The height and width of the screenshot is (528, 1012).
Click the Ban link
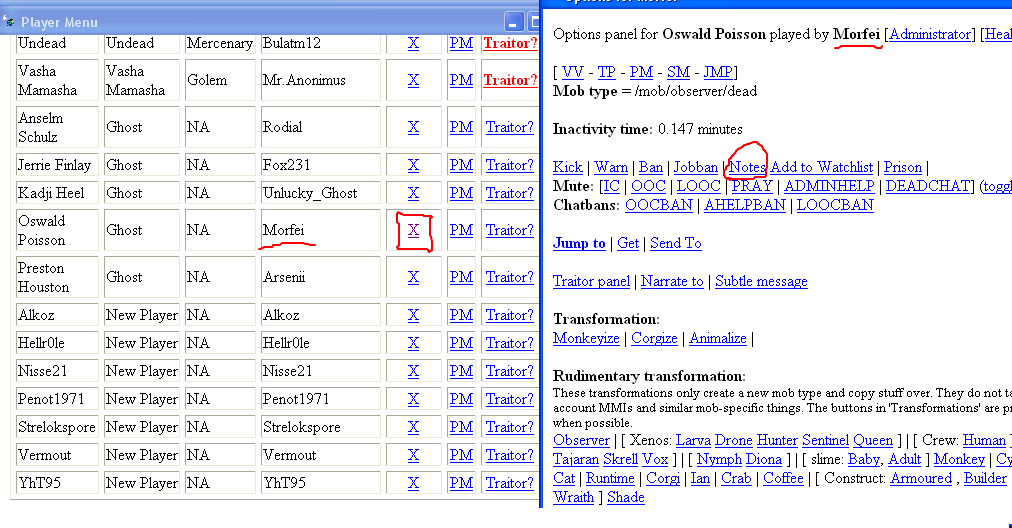[651, 167]
